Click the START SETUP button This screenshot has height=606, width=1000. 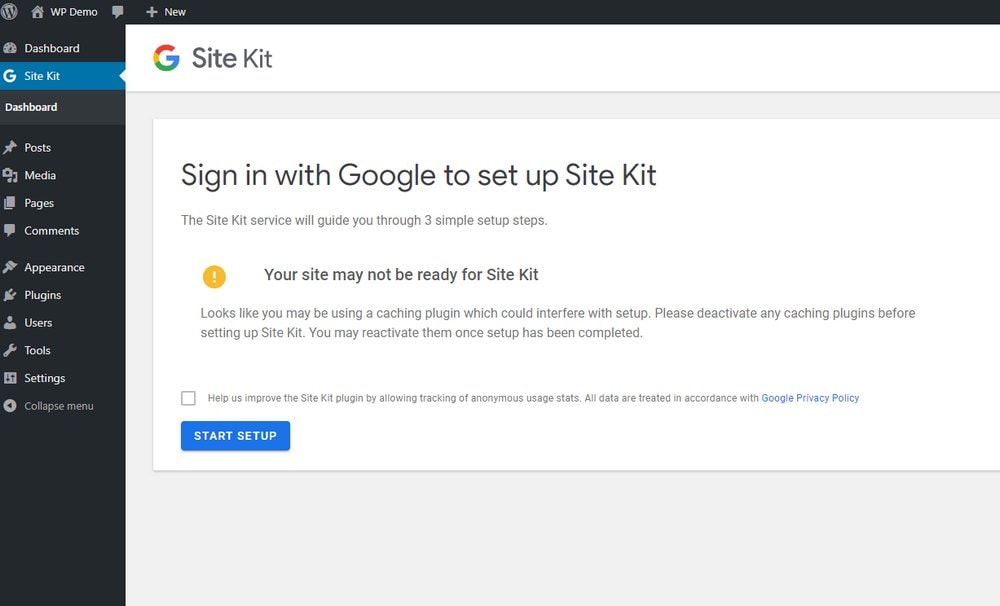pyautogui.click(x=235, y=436)
